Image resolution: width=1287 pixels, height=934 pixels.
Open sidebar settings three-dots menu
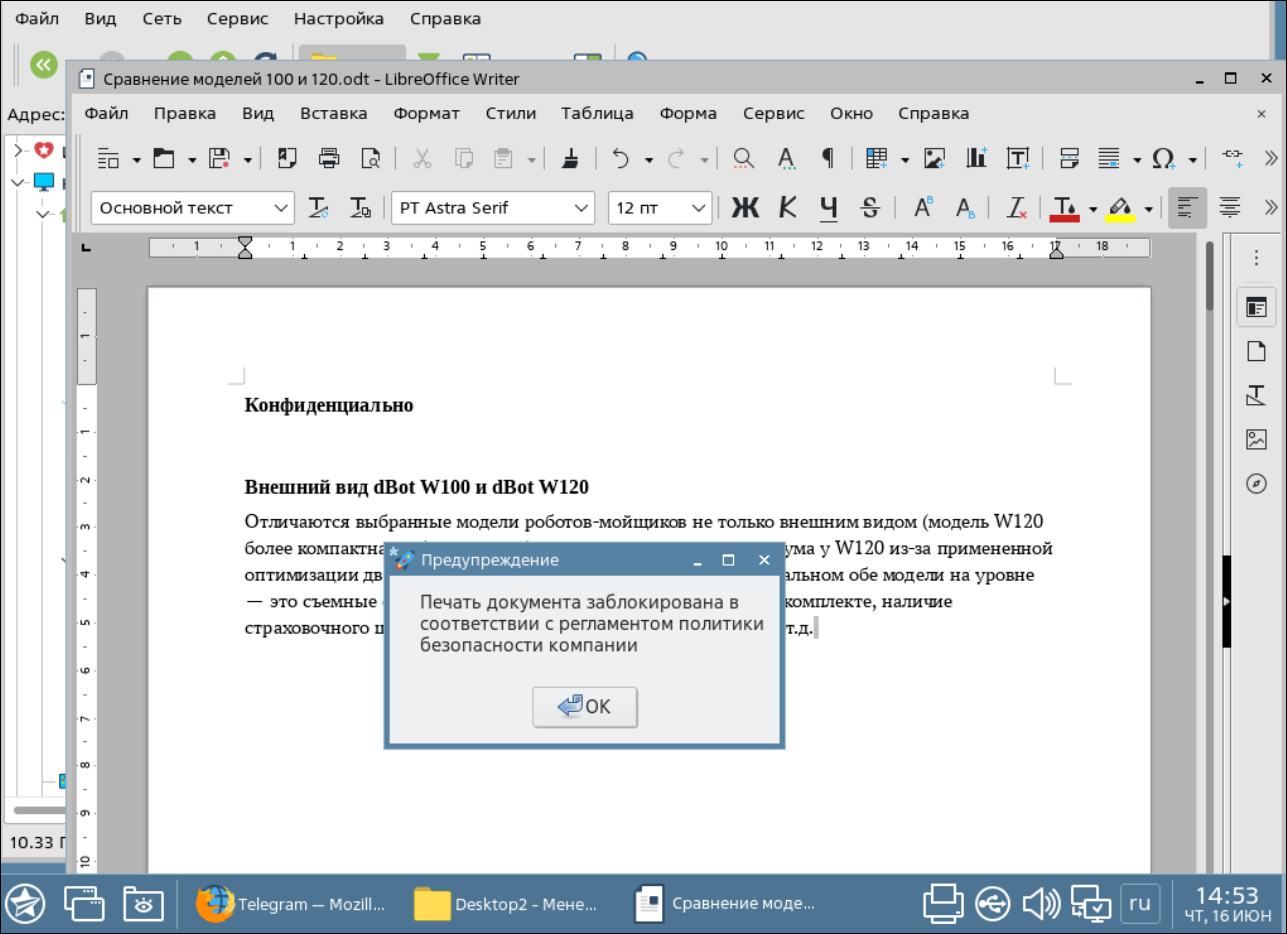(x=1257, y=258)
